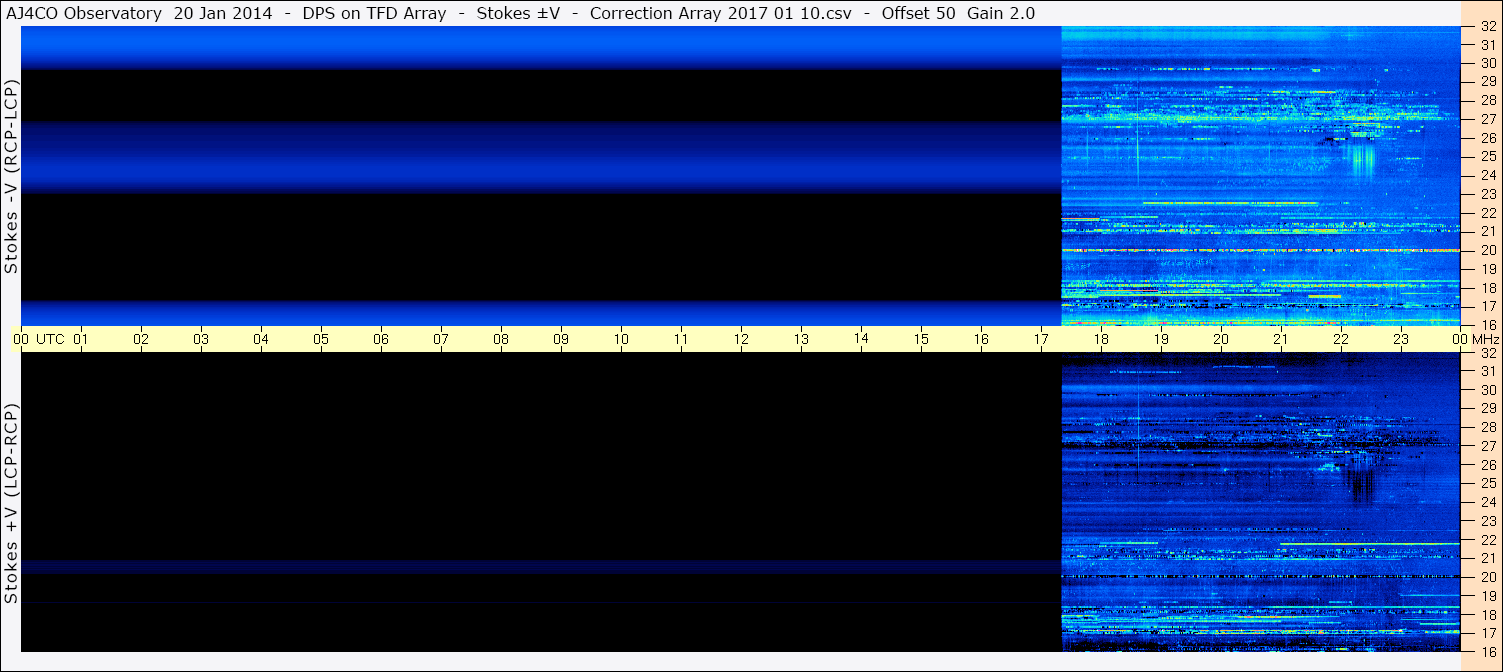Click the 07 hour tick on the time axis

click(441, 339)
